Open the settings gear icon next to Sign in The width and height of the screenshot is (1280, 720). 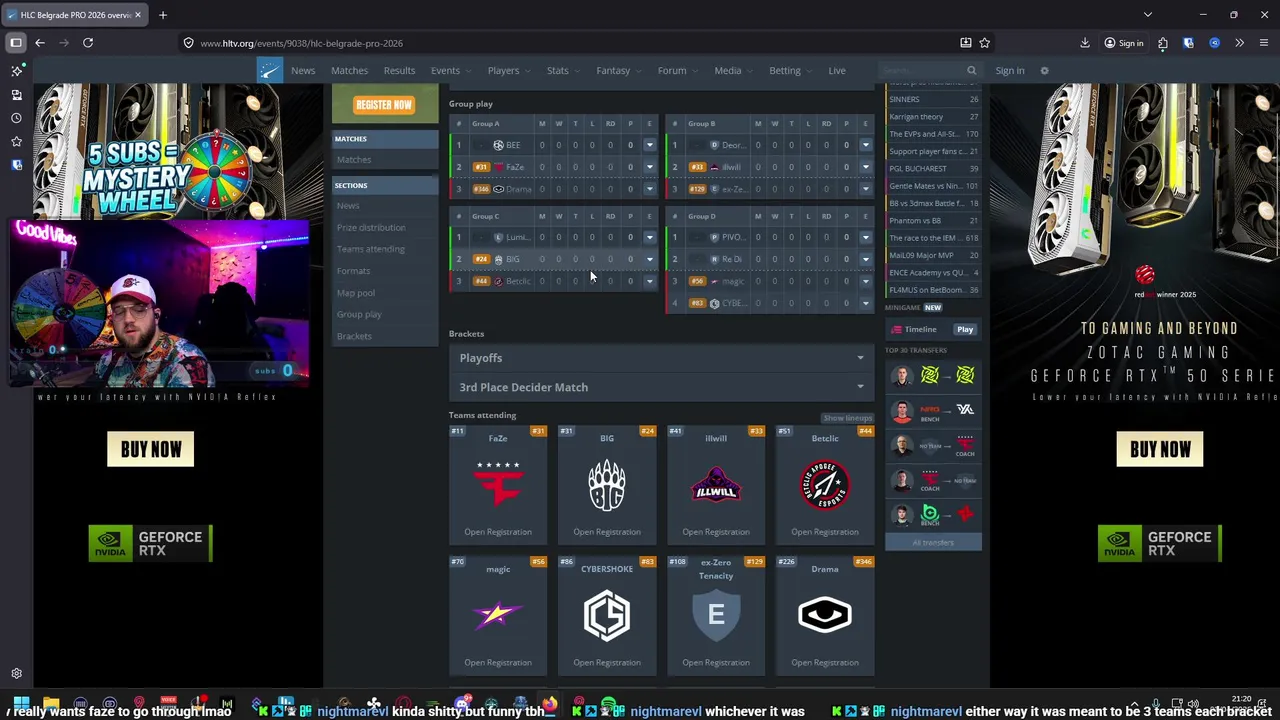tap(1044, 70)
